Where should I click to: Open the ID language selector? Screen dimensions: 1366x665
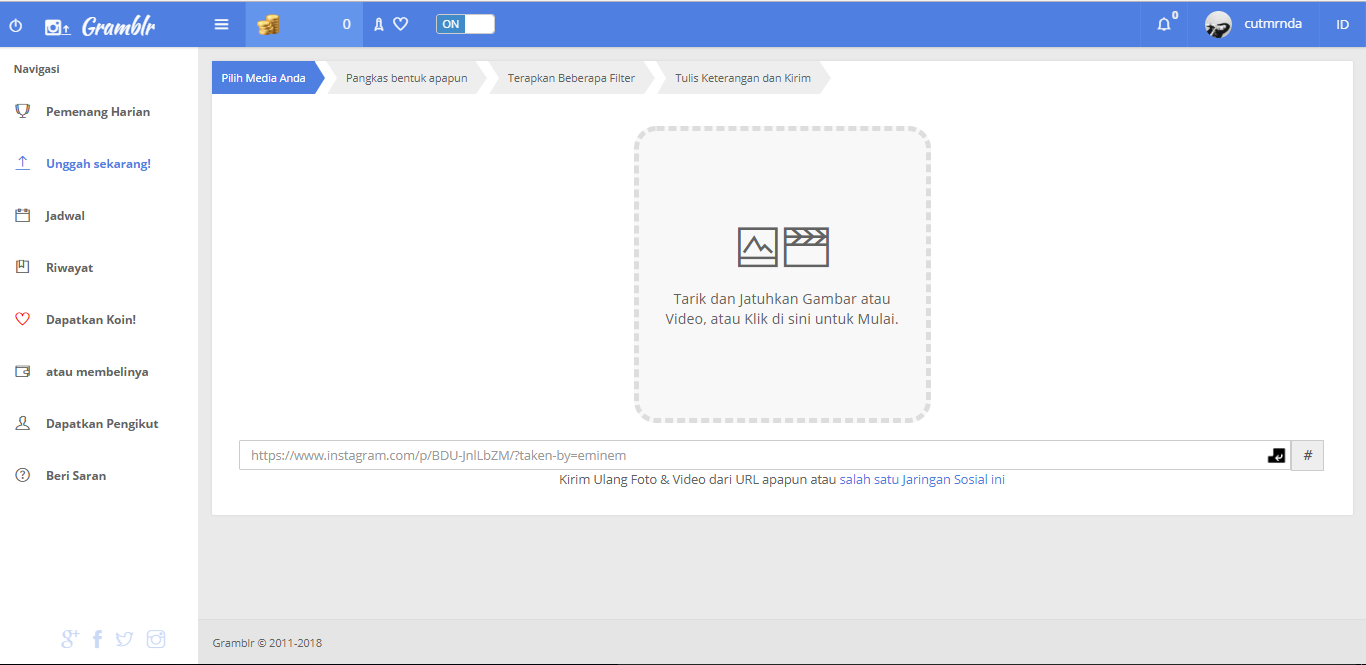1342,25
